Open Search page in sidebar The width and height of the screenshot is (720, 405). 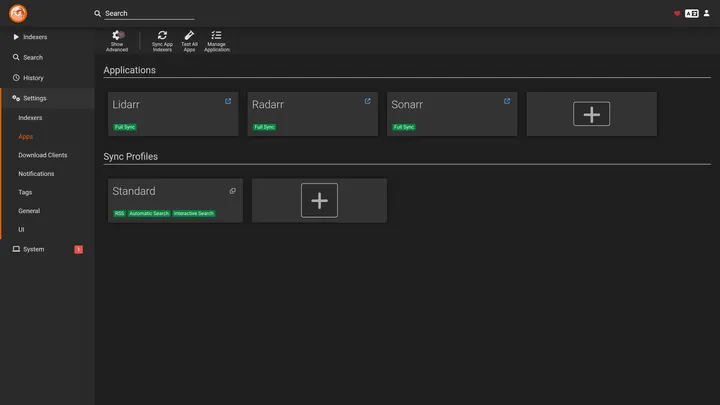[x=47, y=57]
